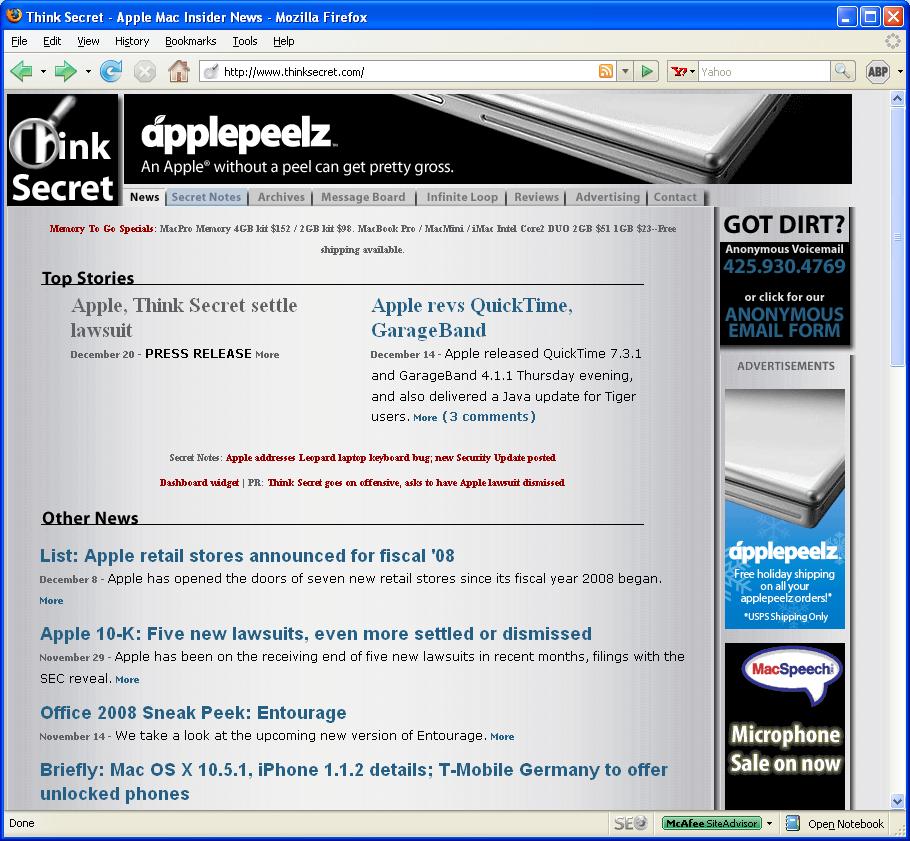Click More link under the December 8 story
910x841 pixels.
[x=51, y=601]
